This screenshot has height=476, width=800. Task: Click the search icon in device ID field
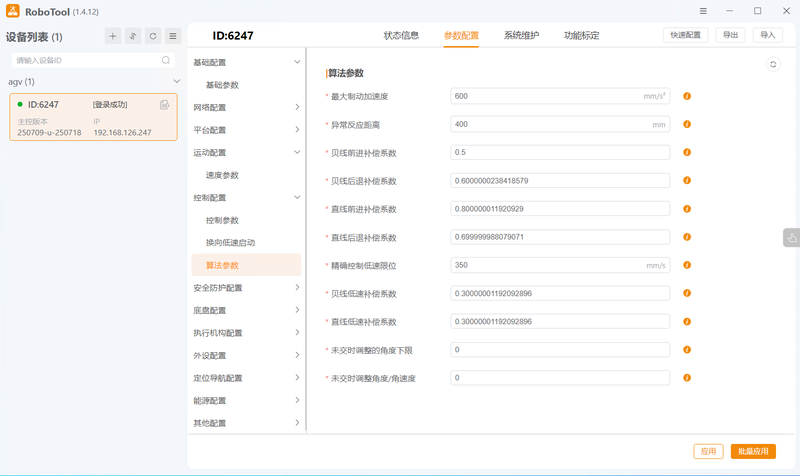tap(166, 60)
